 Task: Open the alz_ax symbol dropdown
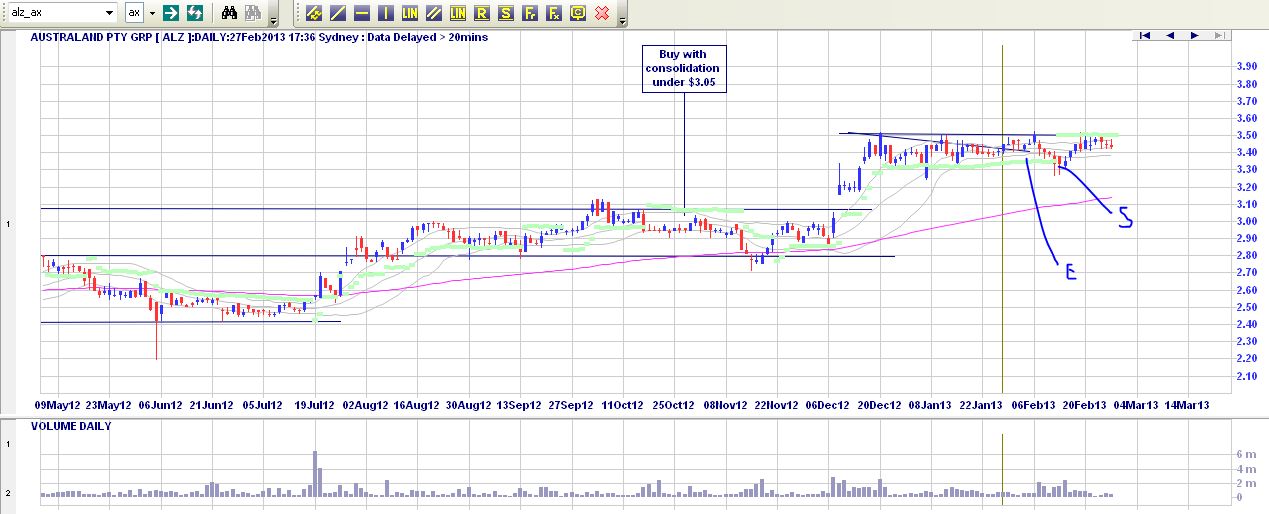click(x=110, y=13)
